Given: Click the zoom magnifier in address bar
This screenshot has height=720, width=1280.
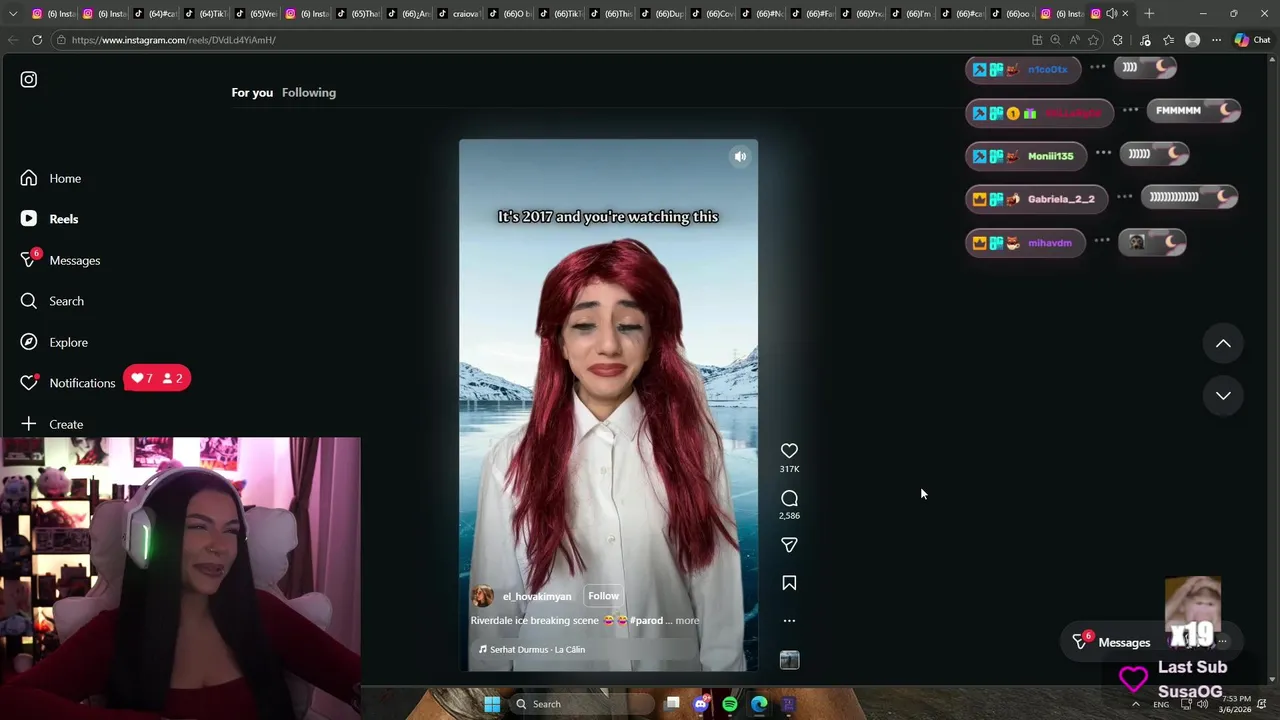Looking at the screenshot, I should [x=1055, y=40].
